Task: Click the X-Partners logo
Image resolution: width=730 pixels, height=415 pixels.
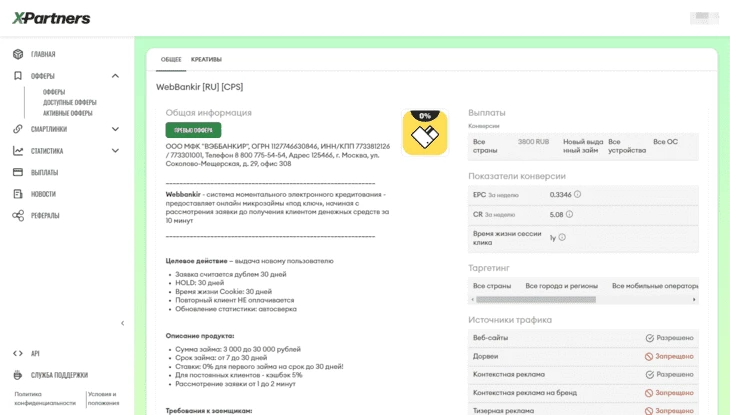Action: click(x=51, y=18)
